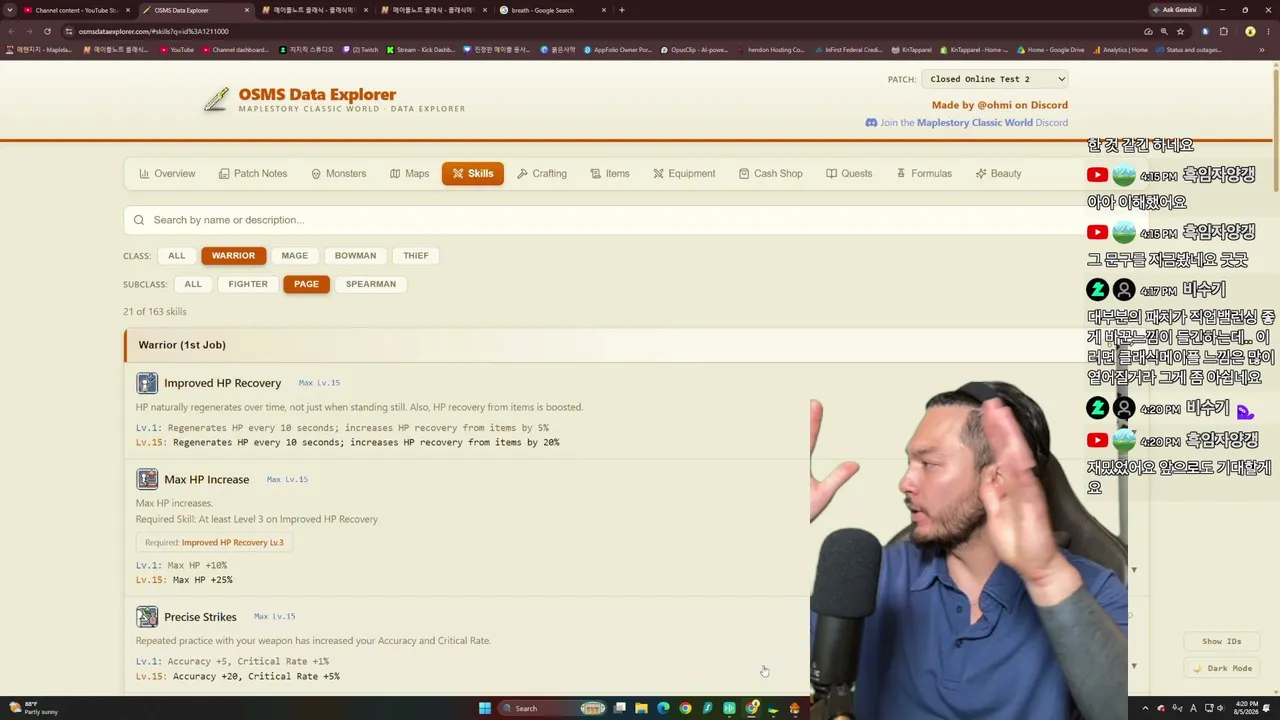
Task: Toggle Dark Mode on the page
Action: coord(1222,668)
